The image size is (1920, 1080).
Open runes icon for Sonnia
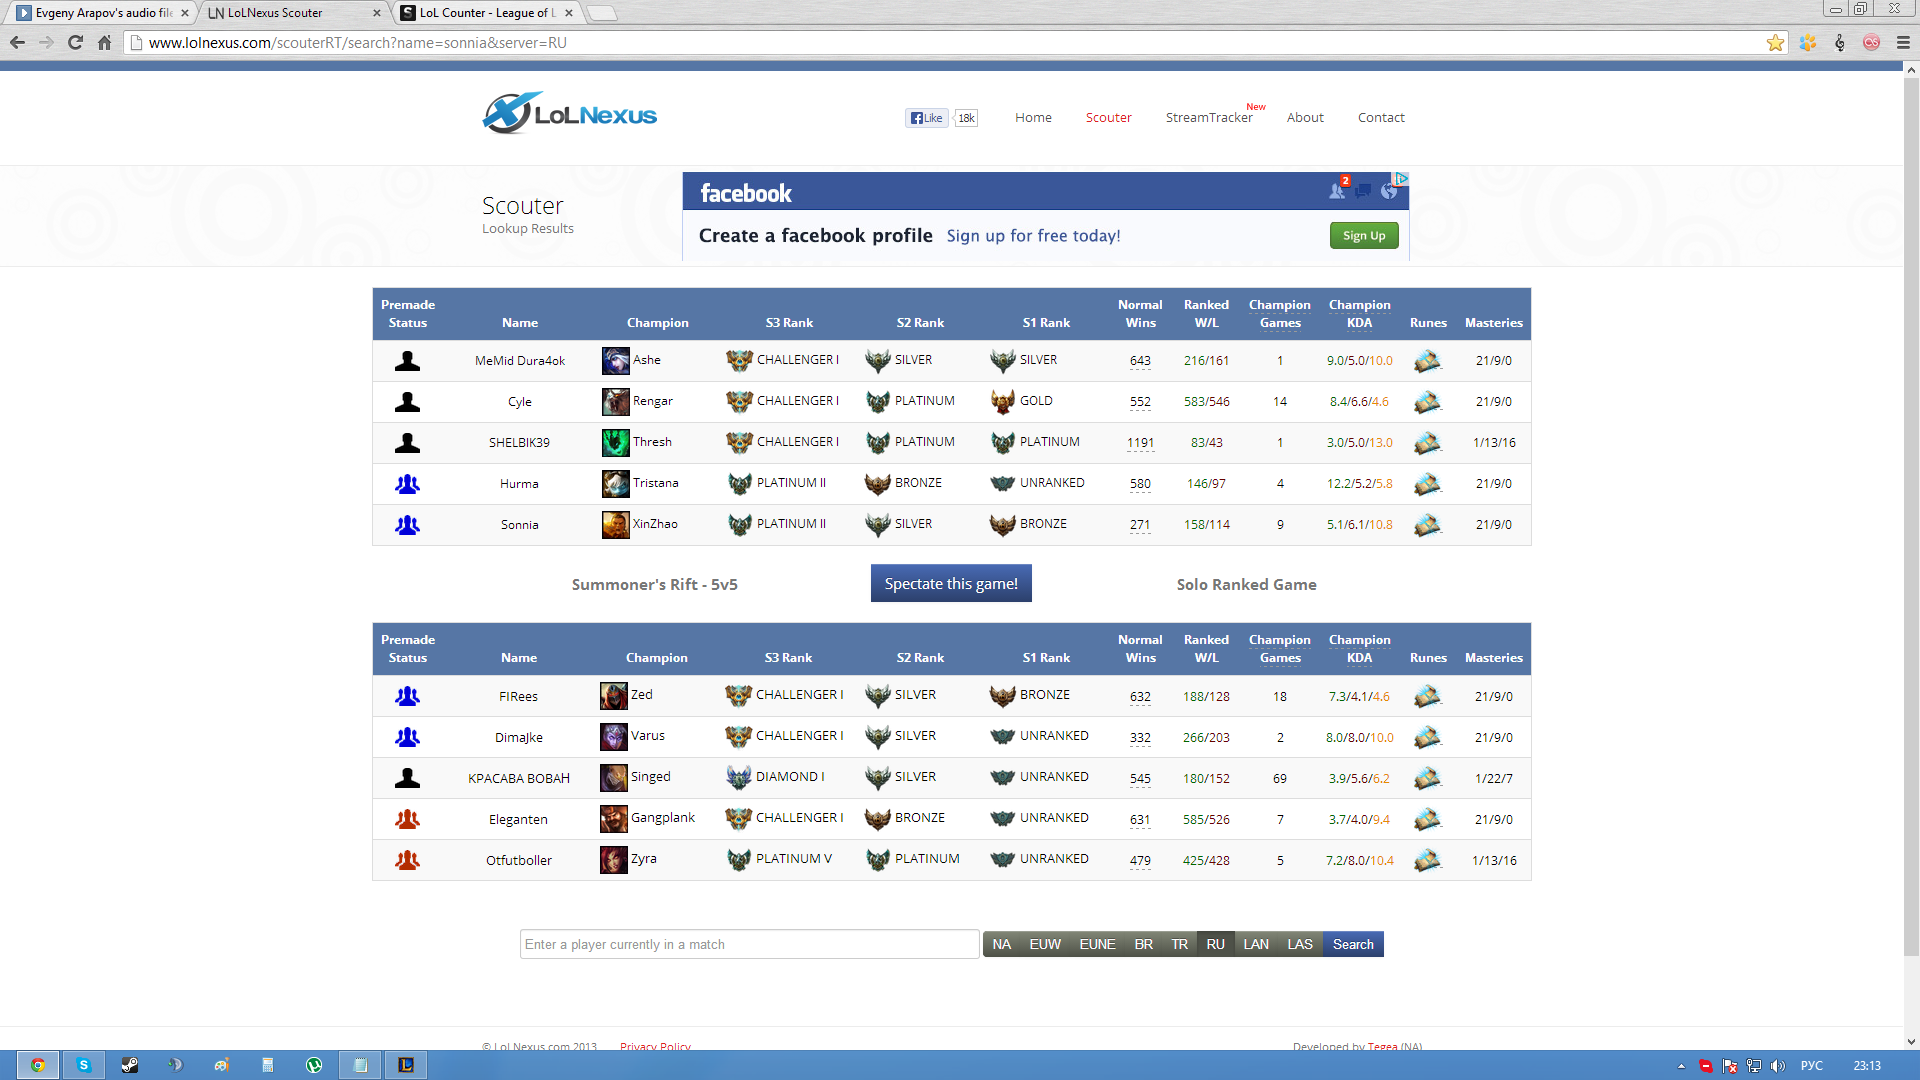pos(1427,525)
